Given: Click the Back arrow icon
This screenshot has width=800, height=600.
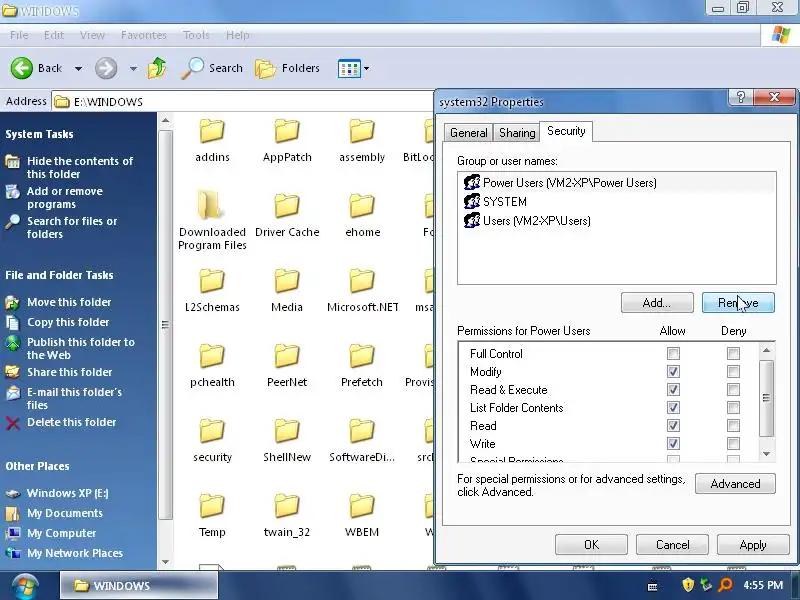Looking at the screenshot, I should (22, 68).
